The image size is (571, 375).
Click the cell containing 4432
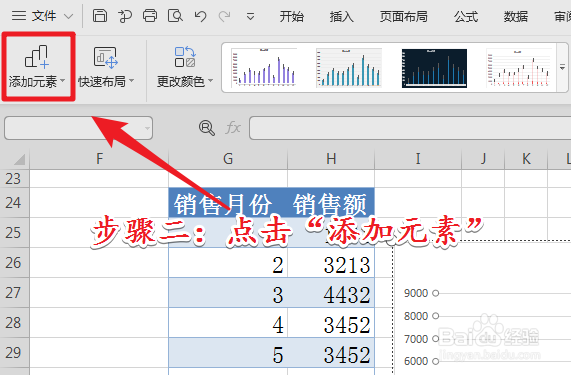(x=331, y=293)
